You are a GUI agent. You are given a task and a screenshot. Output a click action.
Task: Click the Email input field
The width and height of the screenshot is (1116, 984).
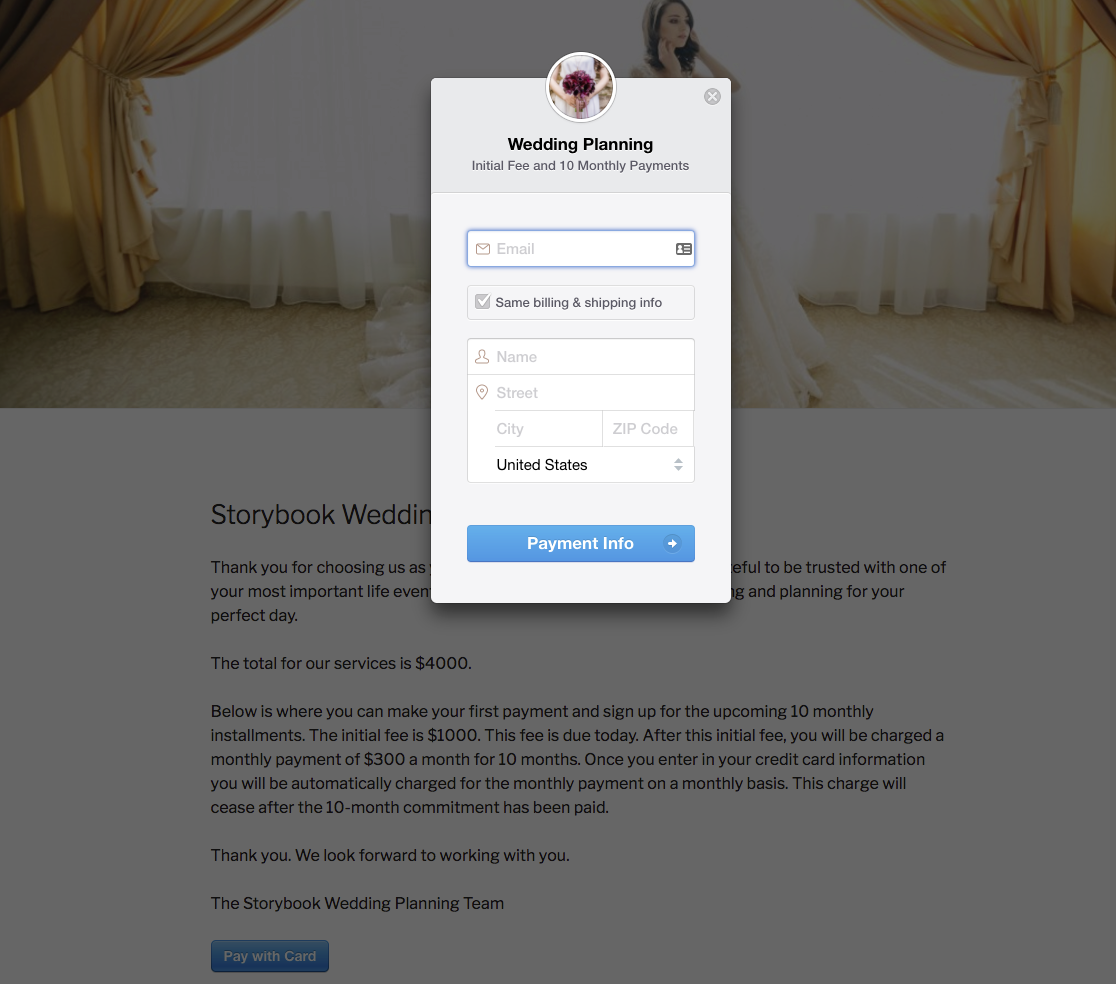[581, 248]
